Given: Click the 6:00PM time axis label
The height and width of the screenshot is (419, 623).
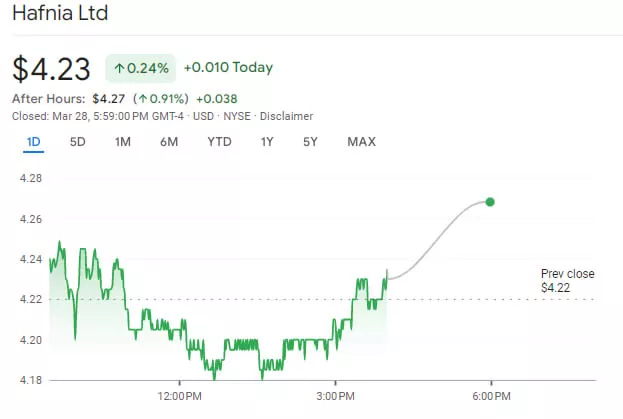Looking at the screenshot, I should coord(491,395).
